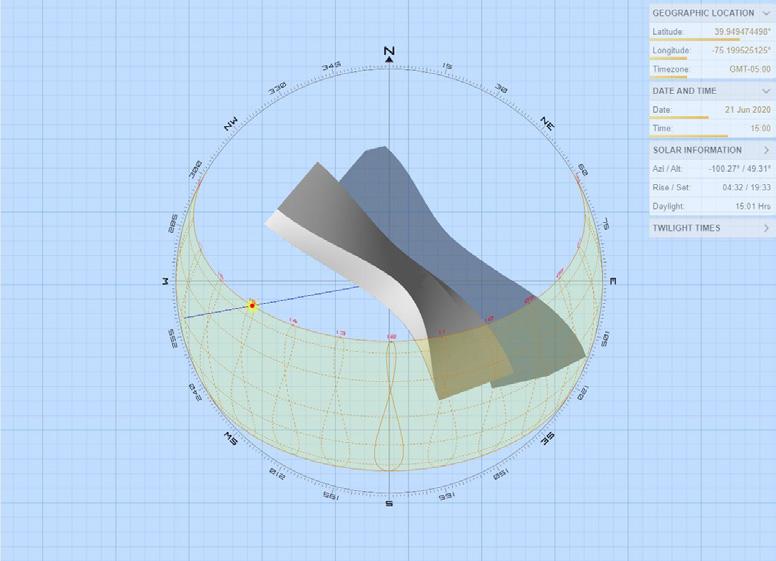The image size is (776, 561).
Task: Click the Latitude value field
Action: click(742, 32)
